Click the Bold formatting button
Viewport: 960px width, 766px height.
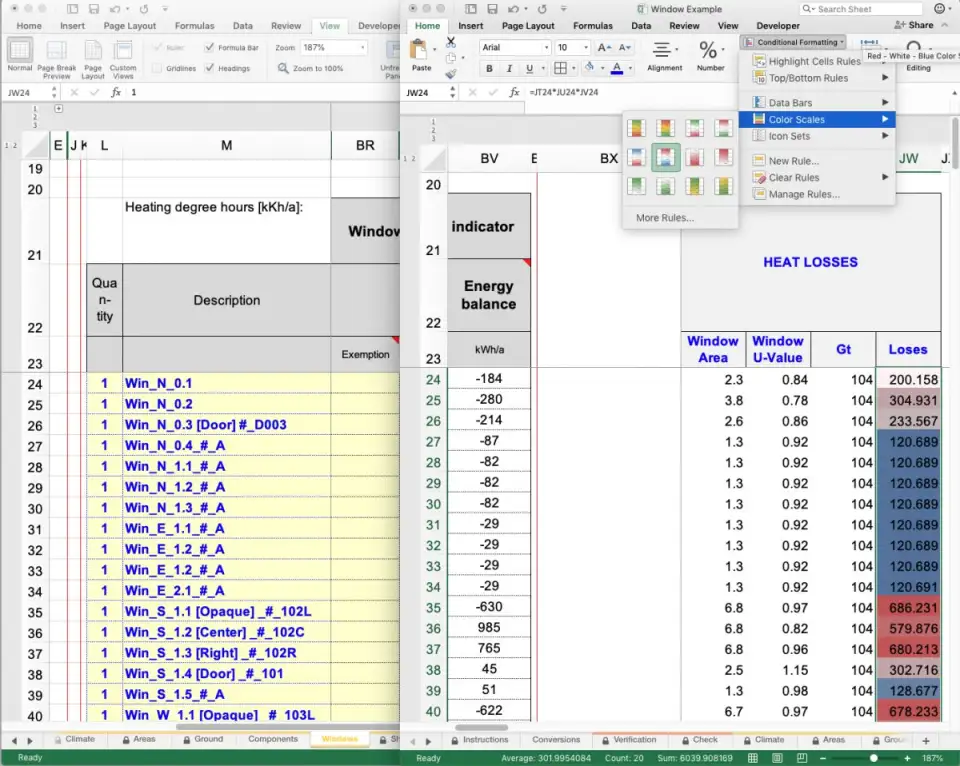pos(489,69)
